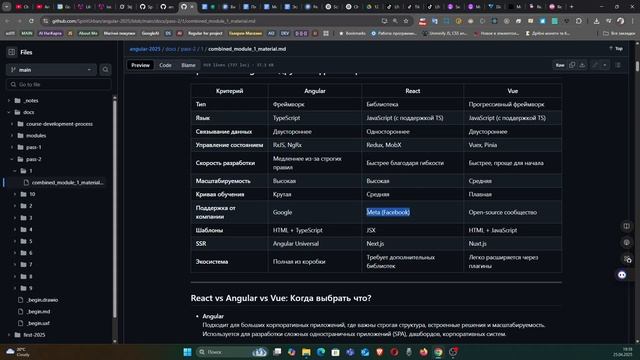Screen dimensions: 640x360
Task: Open folder 6 in file tree
Action: 30,253
